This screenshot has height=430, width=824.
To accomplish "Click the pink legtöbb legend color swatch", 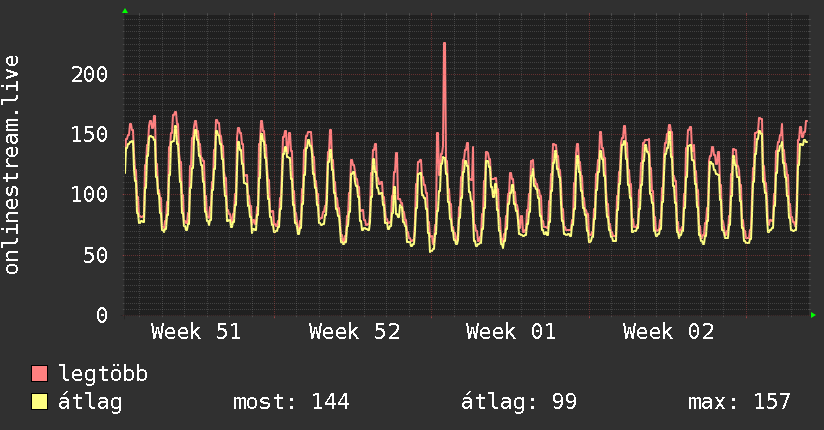I will 39,373.
